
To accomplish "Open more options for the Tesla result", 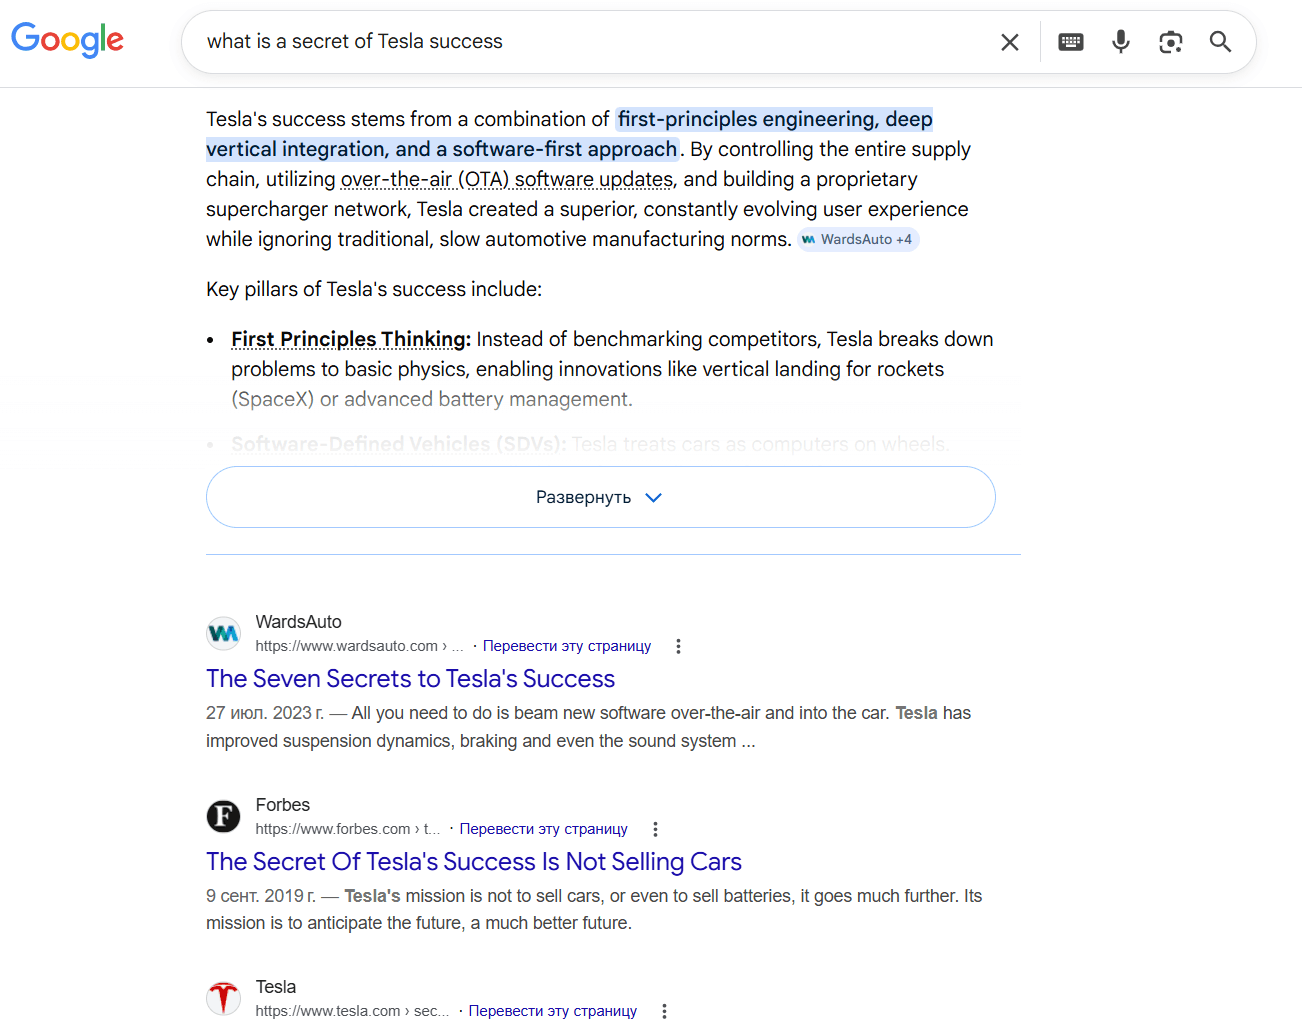I will click(664, 1011).
